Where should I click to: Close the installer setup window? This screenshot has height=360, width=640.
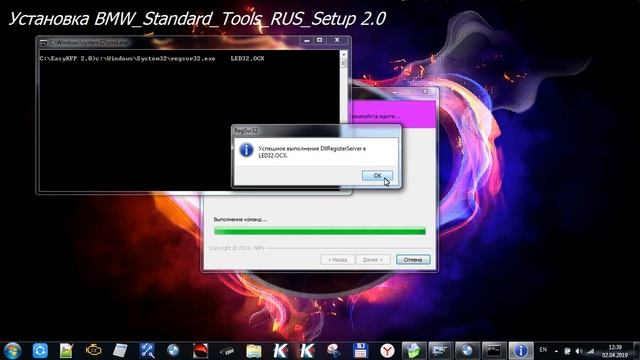point(425,92)
